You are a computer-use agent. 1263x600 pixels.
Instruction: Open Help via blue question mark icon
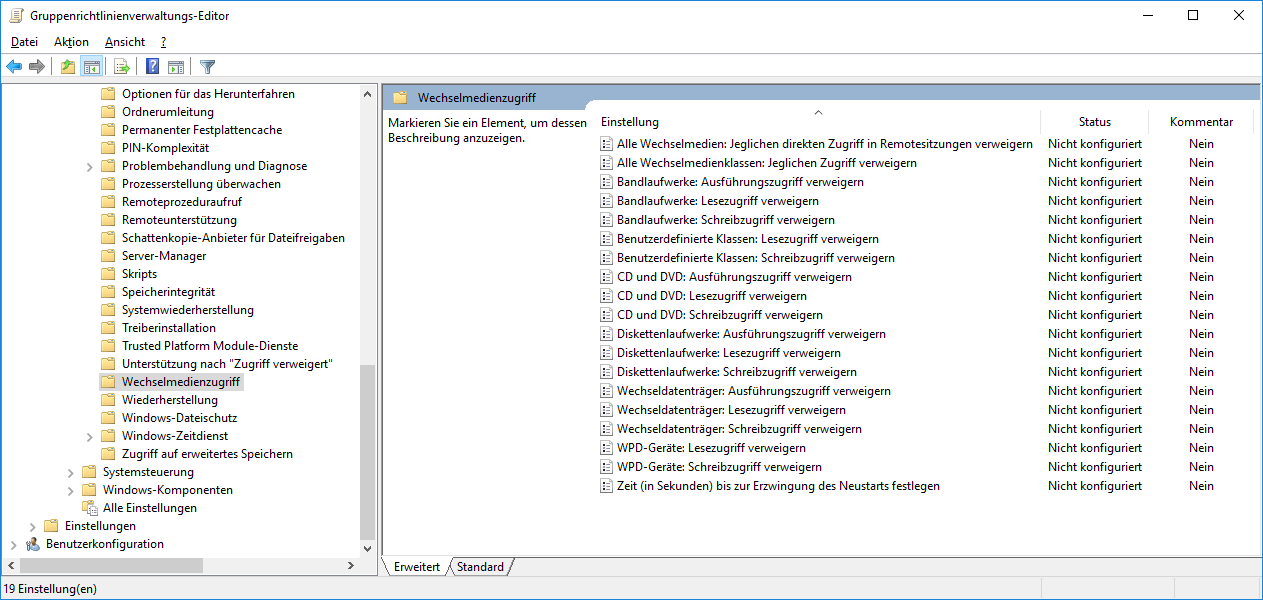tap(153, 67)
